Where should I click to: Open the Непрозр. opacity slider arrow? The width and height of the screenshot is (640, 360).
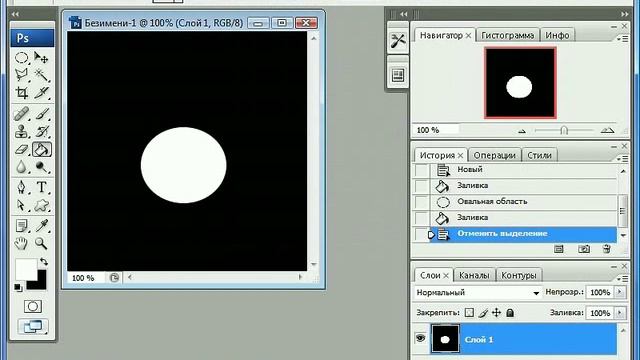tap(620, 292)
